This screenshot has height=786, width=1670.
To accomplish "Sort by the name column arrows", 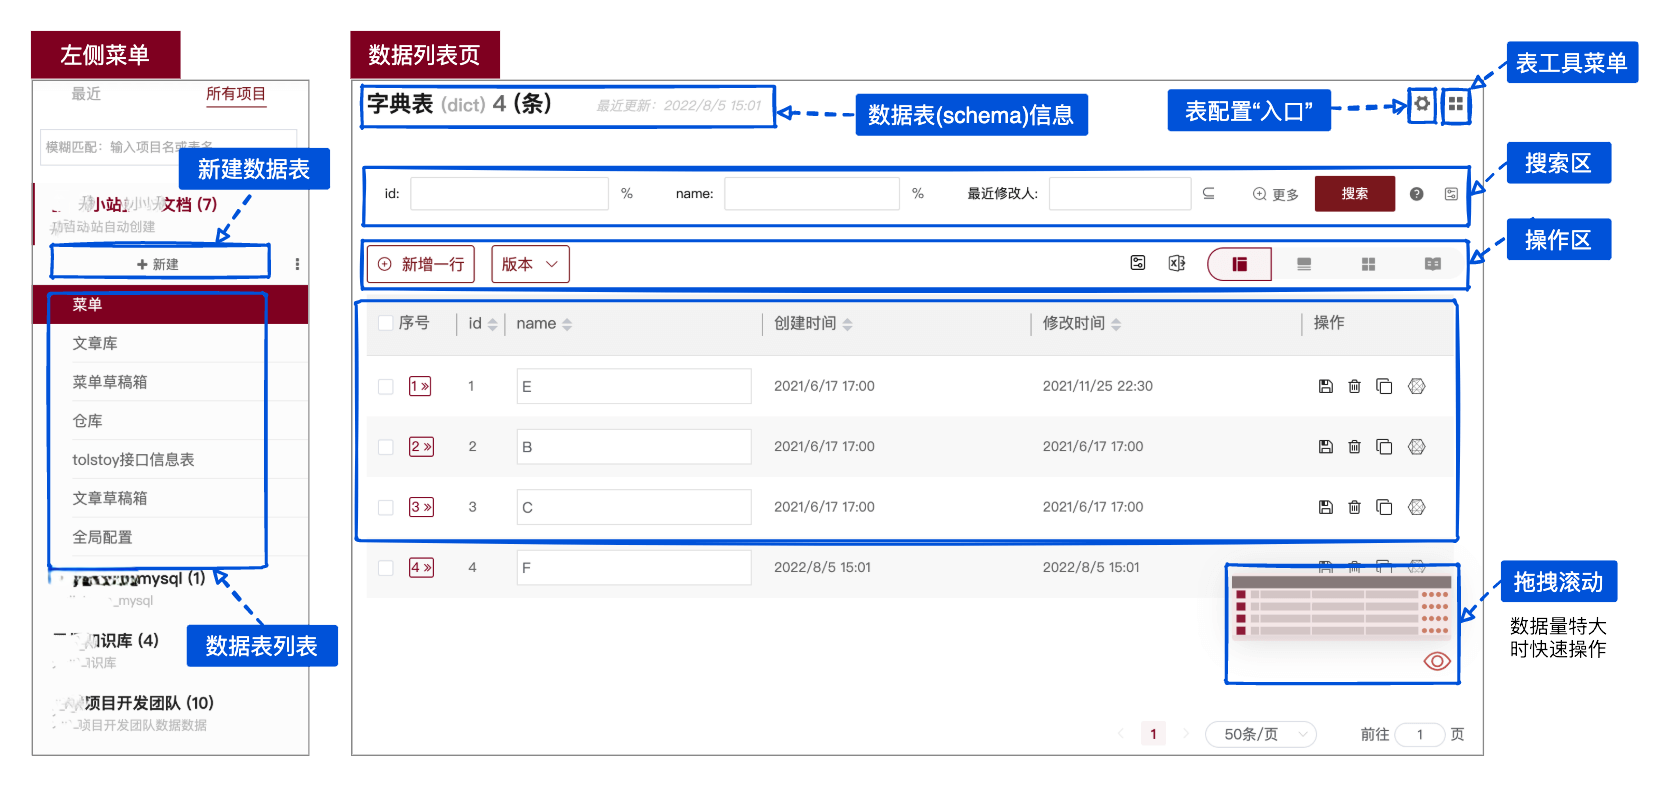I will coord(567,324).
